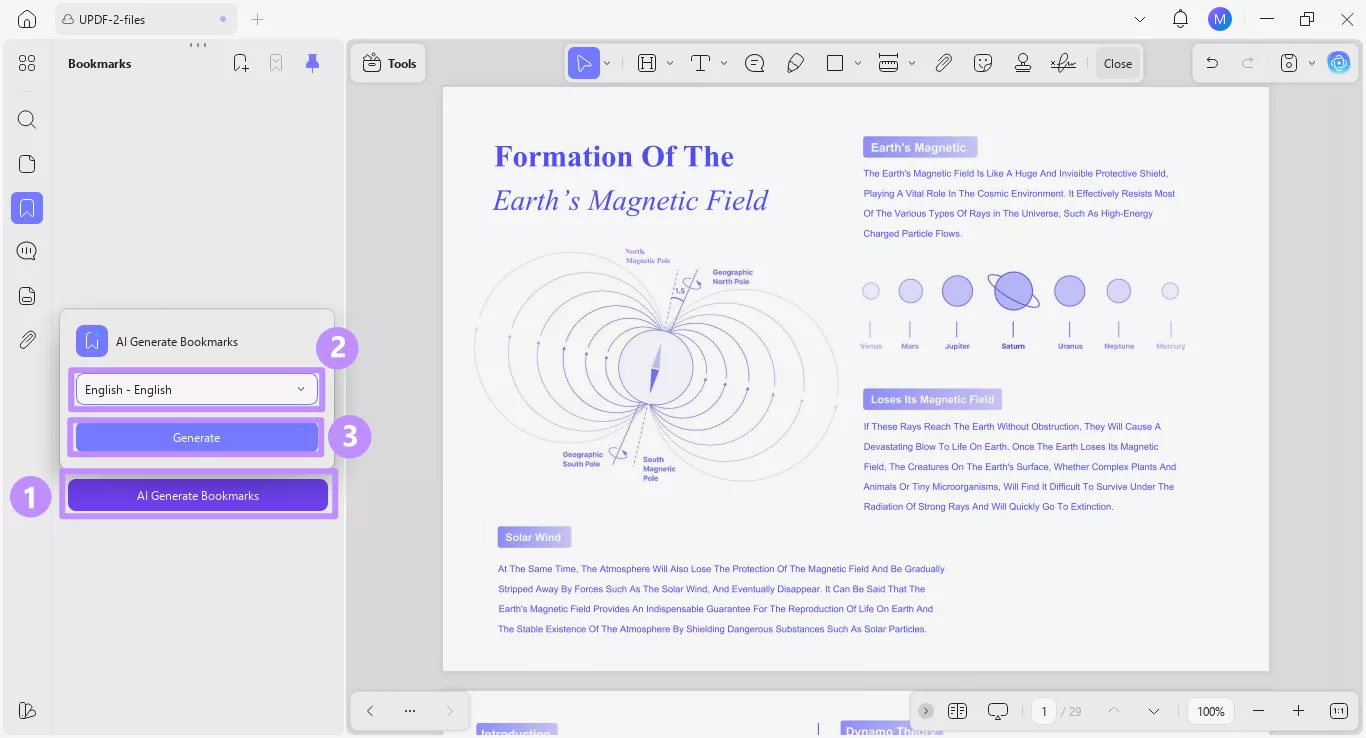
Task: Click the Earth's Magnetic heading in document
Action: click(x=919, y=147)
